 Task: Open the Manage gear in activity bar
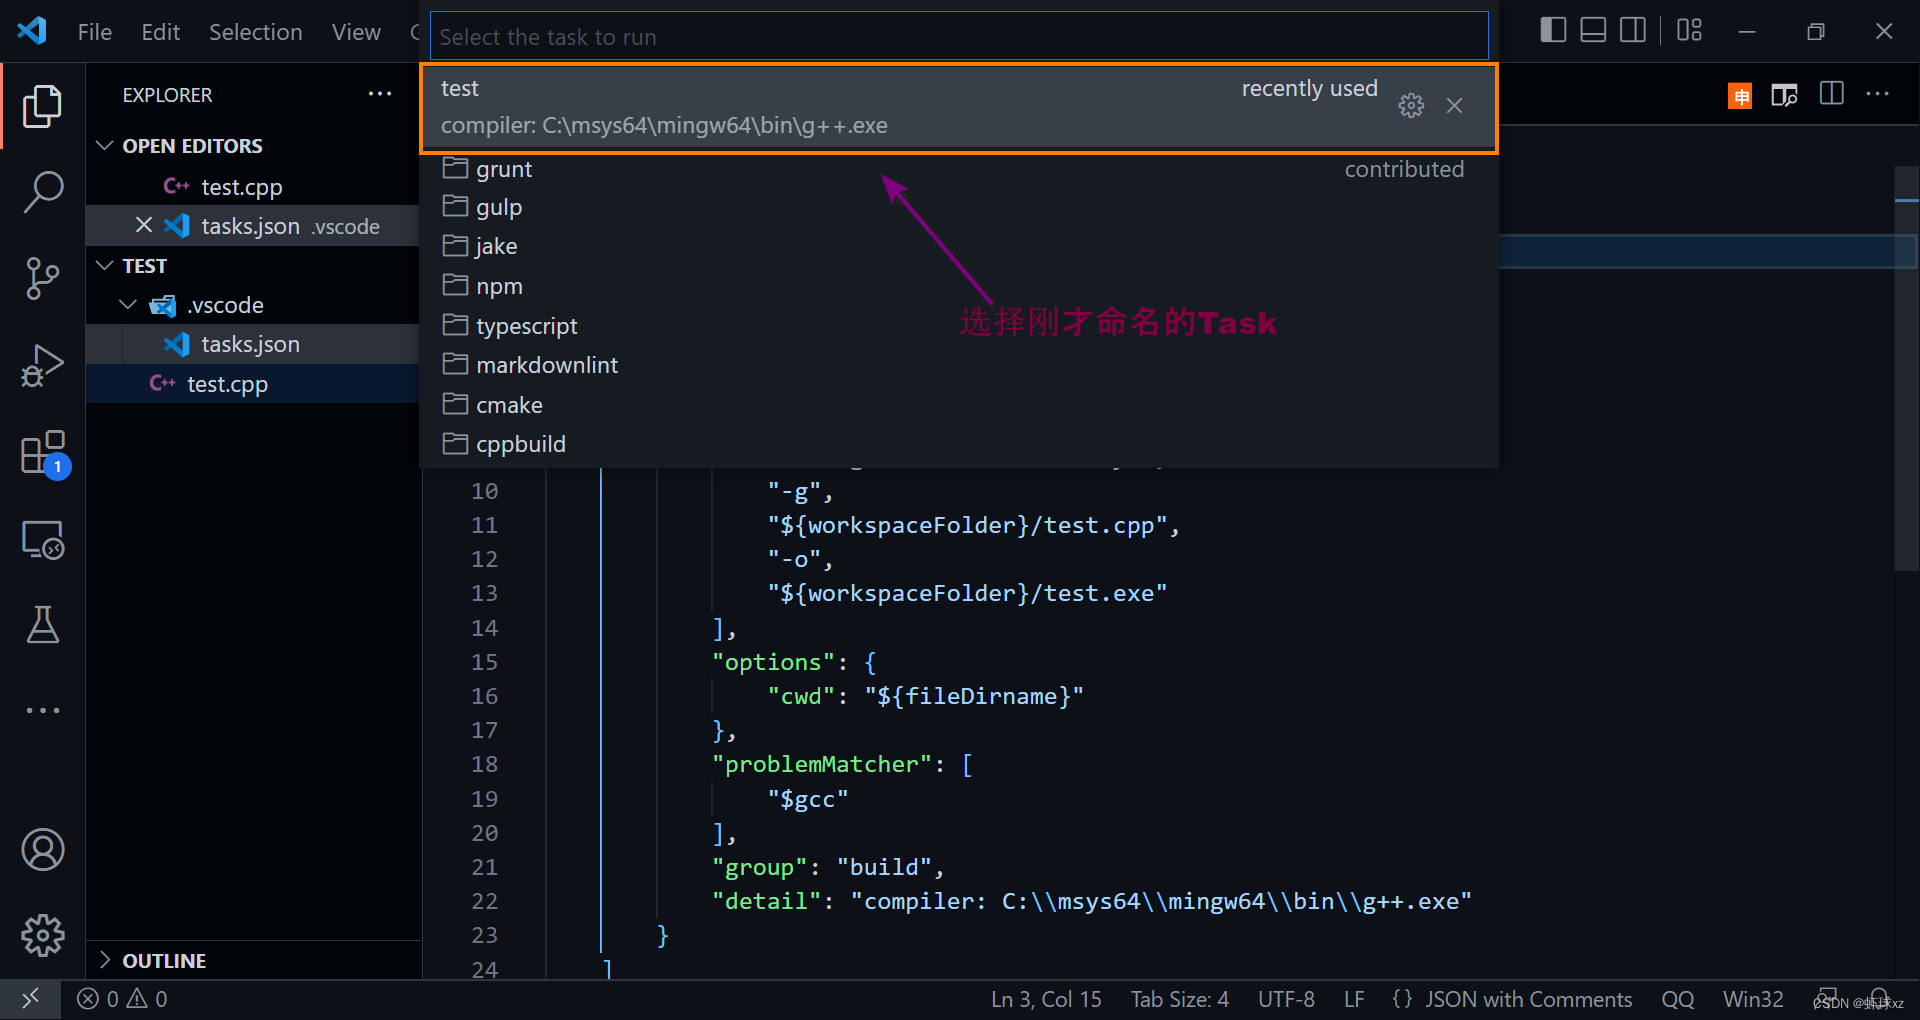[42, 936]
